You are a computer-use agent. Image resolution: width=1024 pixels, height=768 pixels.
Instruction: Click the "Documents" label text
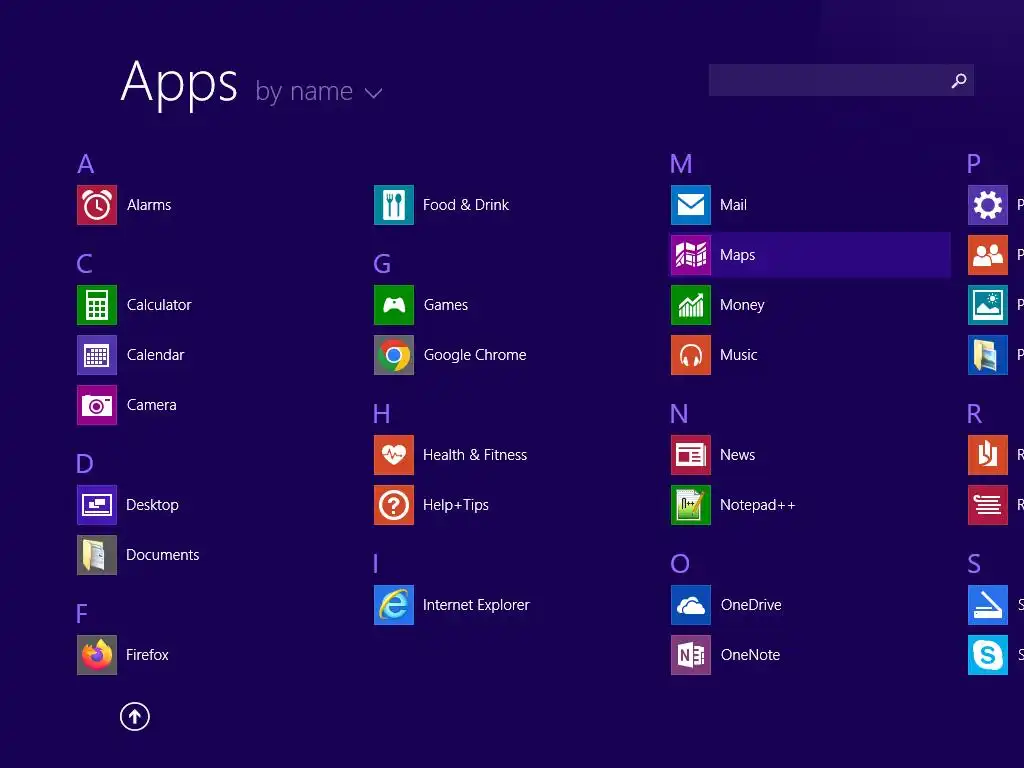pos(163,555)
